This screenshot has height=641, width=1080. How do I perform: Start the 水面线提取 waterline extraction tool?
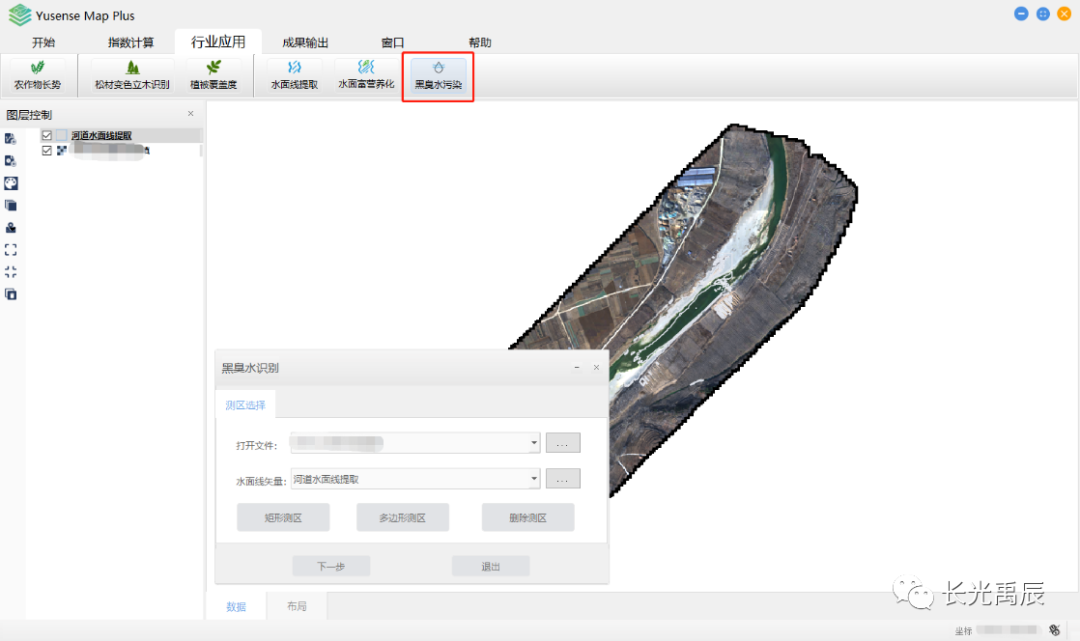click(294, 75)
